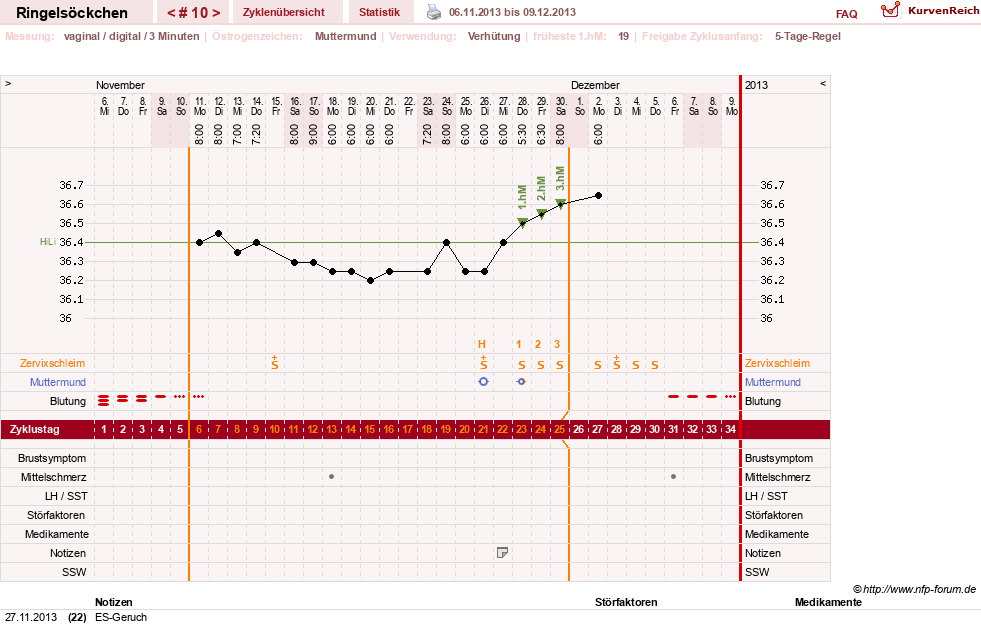Click the Muttermund circle on 28 November
Viewport: 981px width, 641px height.
521,381
